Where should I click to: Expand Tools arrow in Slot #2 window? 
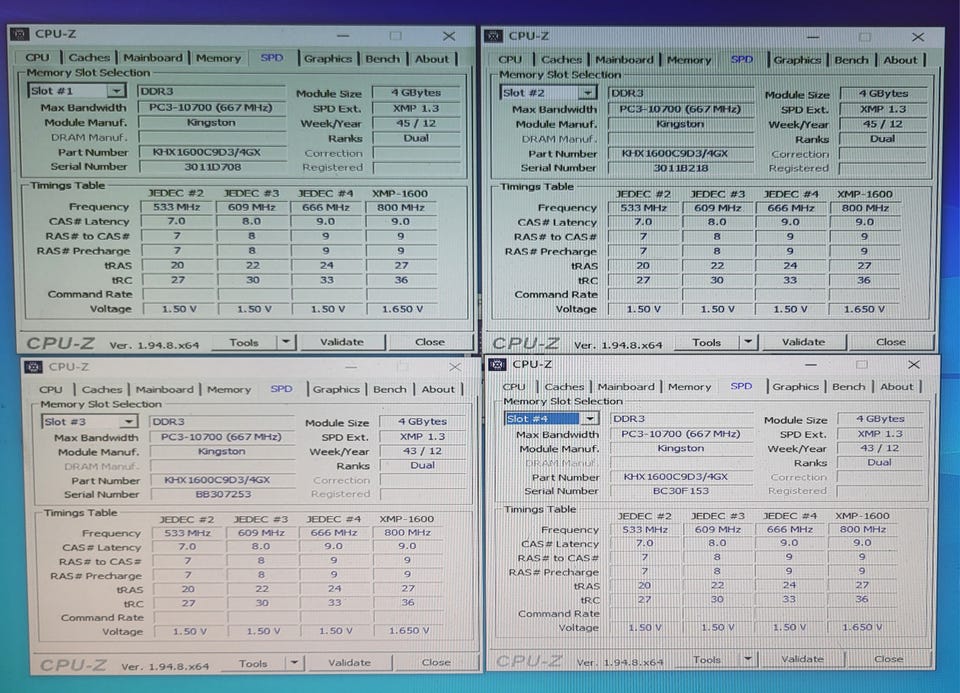click(748, 342)
